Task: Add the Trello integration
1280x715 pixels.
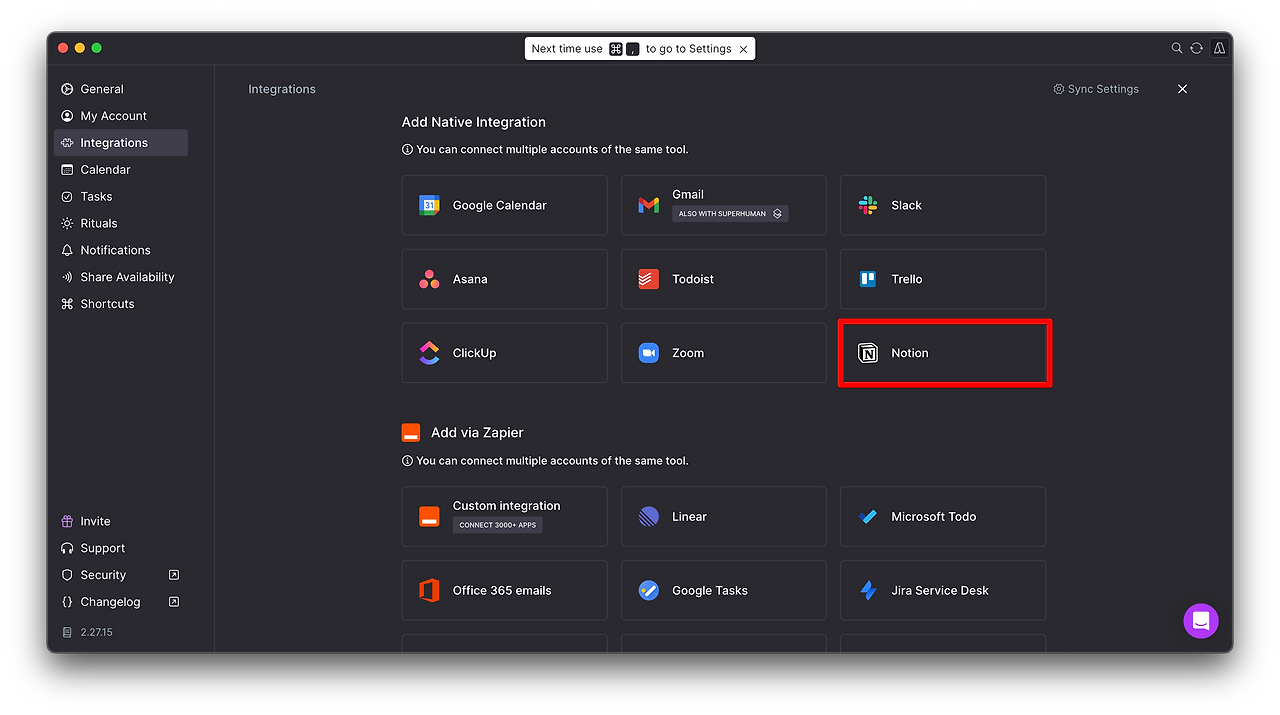Action: point(943,279)
